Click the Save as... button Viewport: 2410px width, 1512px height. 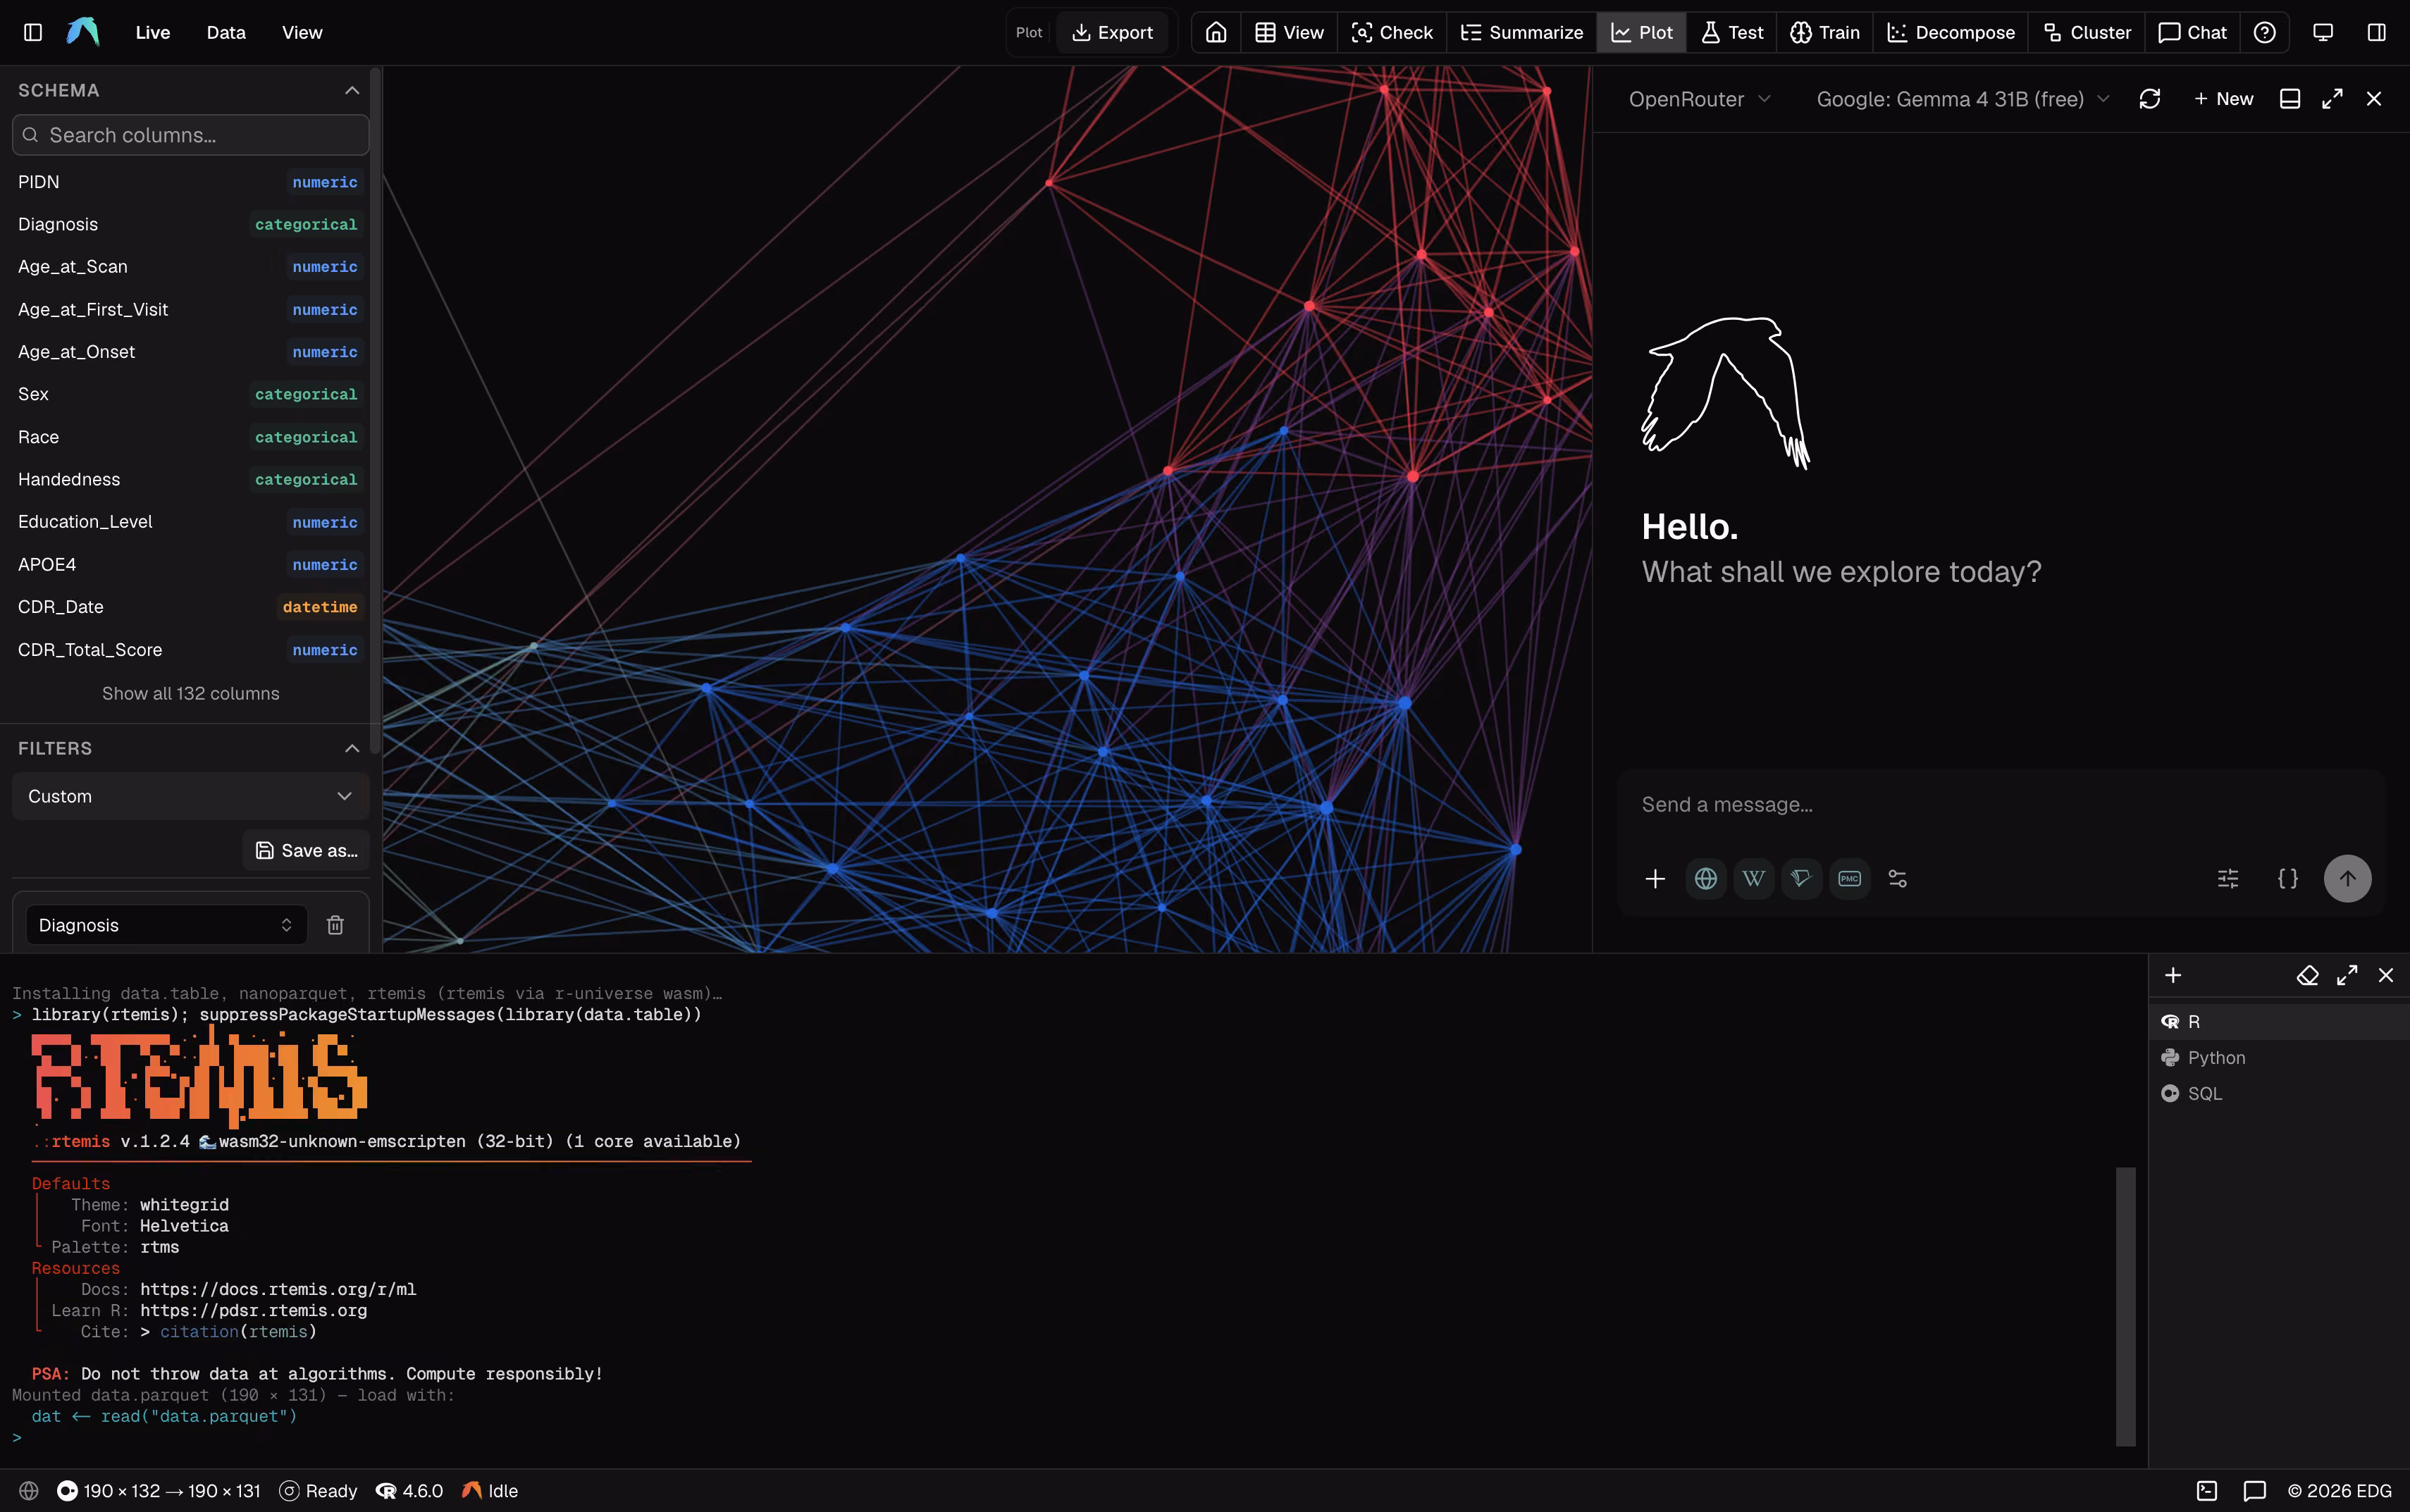point(307,850)
